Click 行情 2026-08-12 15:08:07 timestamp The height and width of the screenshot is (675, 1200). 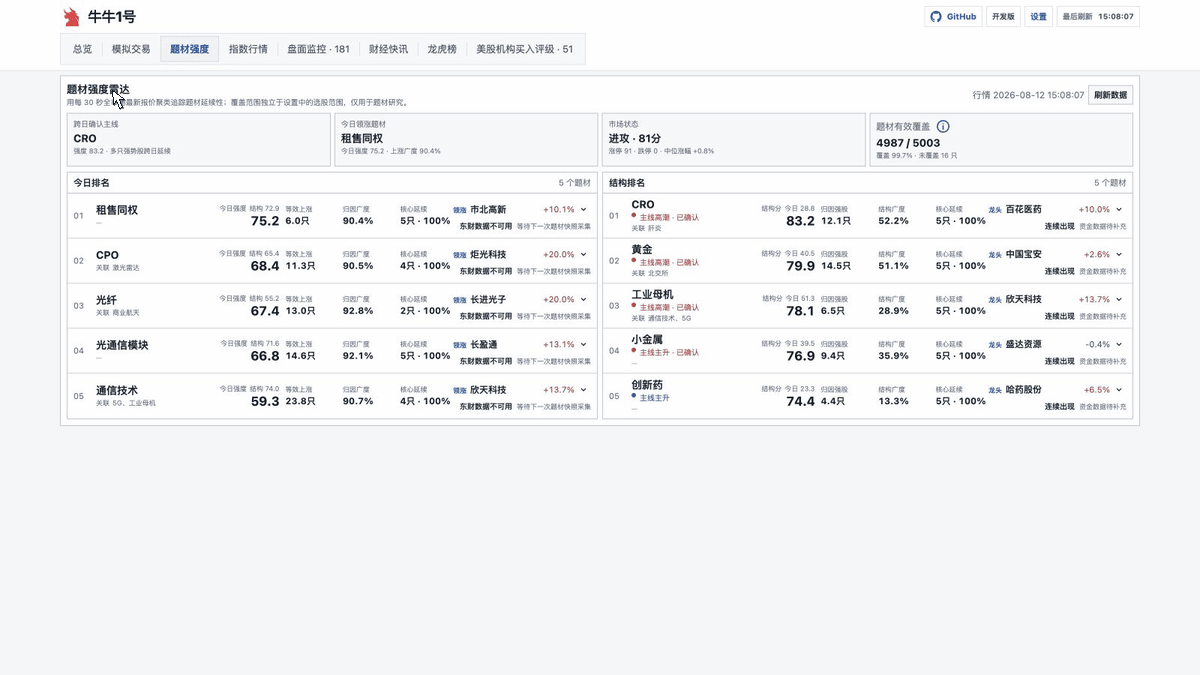coord(1029,95)
